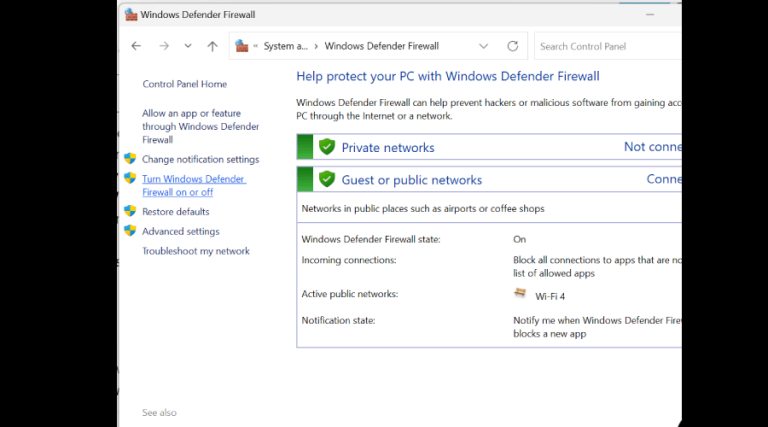Open Troubleshoot my network link

(196, 251)
